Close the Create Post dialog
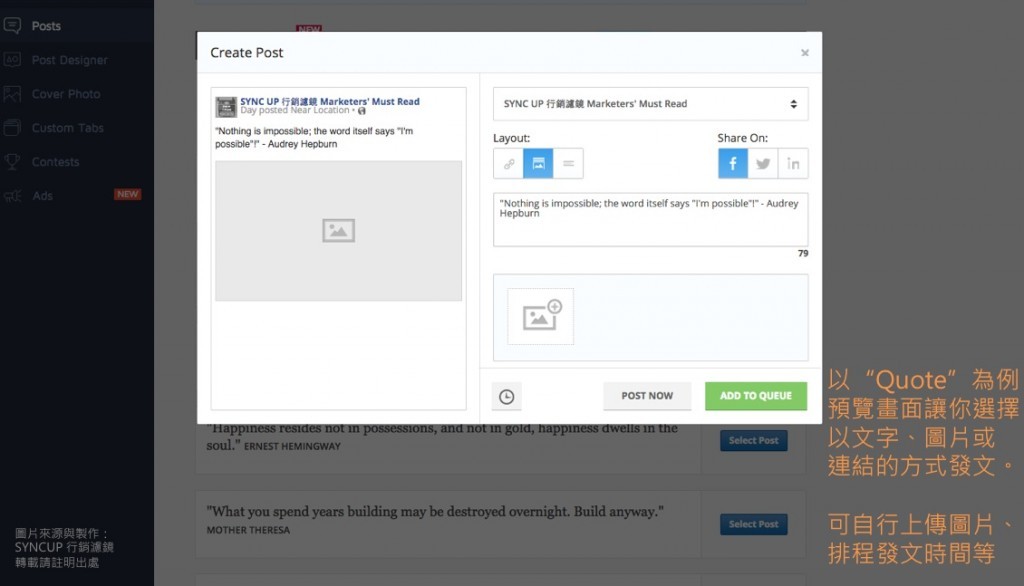1024x586 pixels. [x=805, y=53]
